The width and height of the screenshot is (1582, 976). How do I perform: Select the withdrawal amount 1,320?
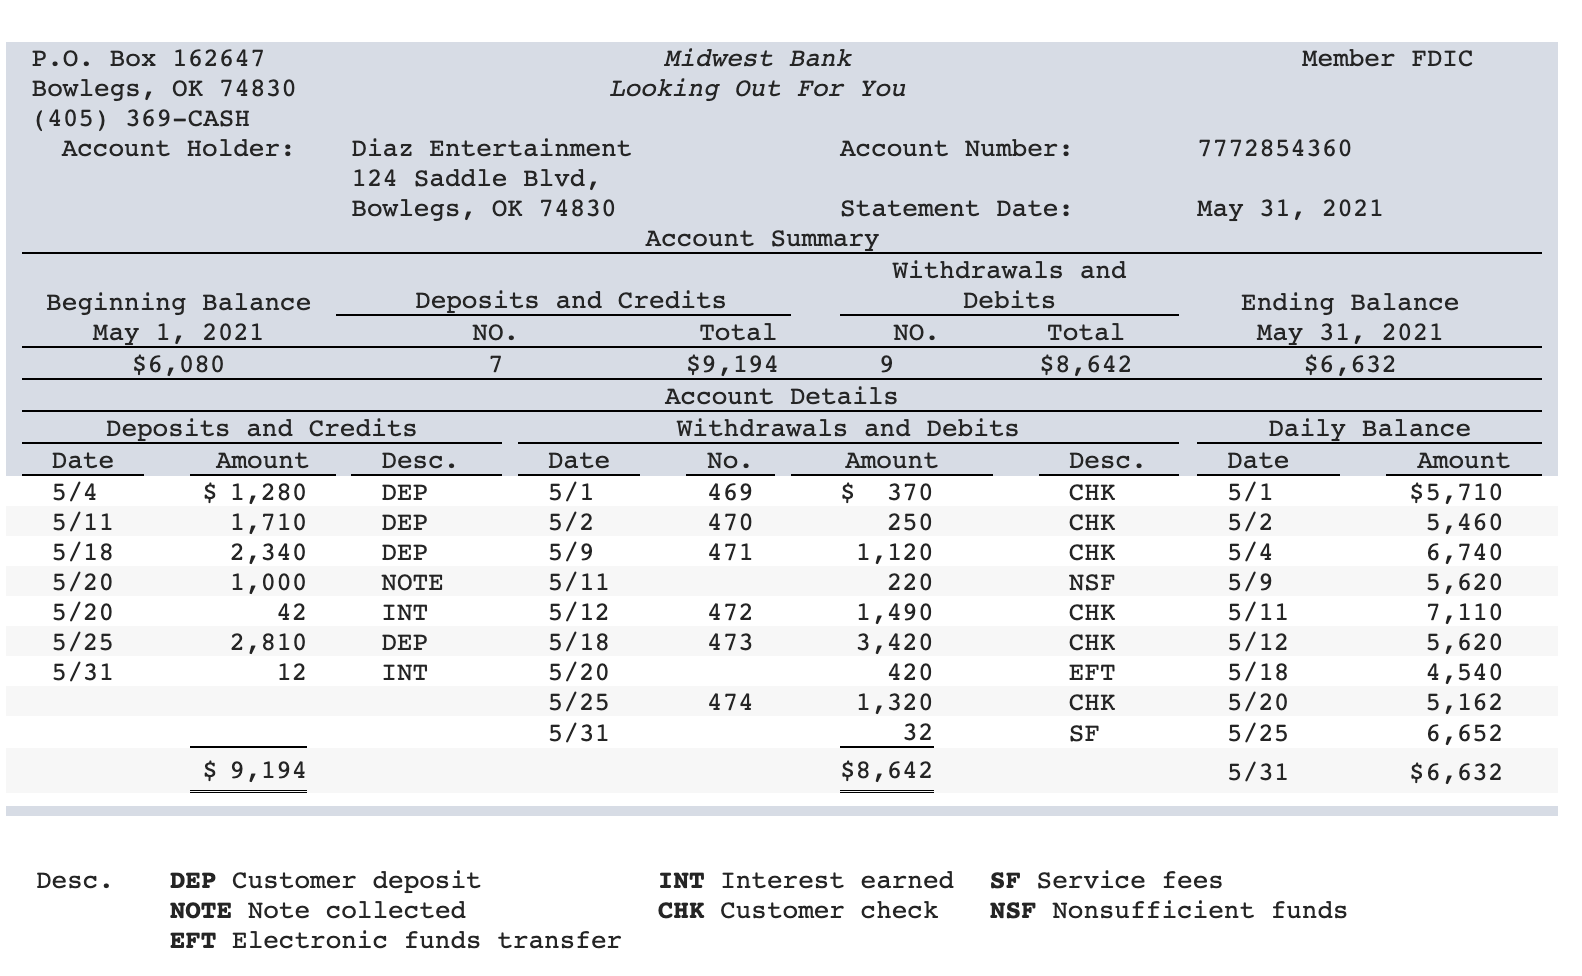895,703
